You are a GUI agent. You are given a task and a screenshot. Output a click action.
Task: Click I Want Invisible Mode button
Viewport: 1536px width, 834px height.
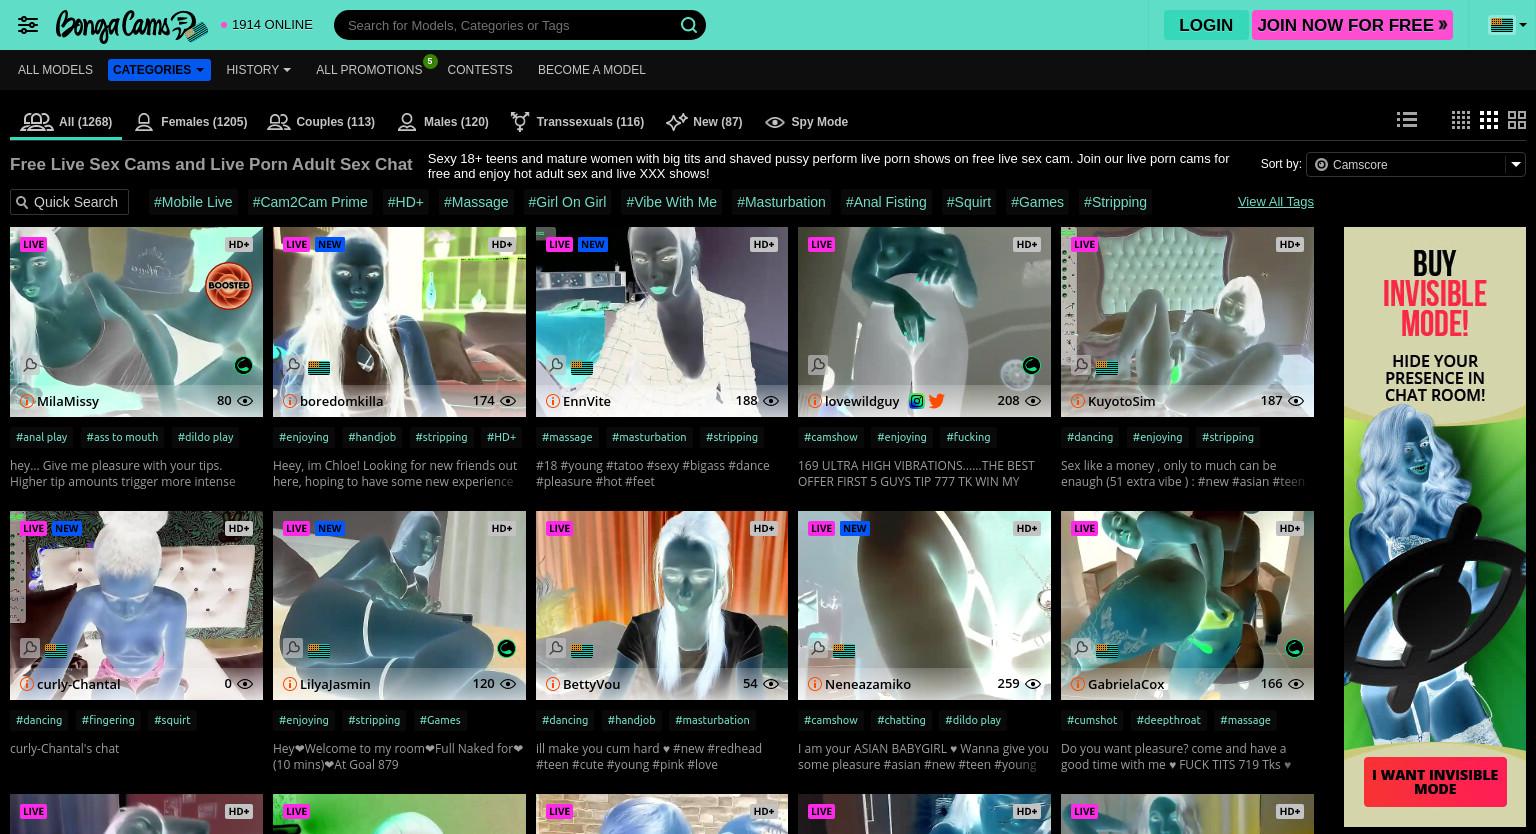pyautogui.click(x=1435, y=781)
